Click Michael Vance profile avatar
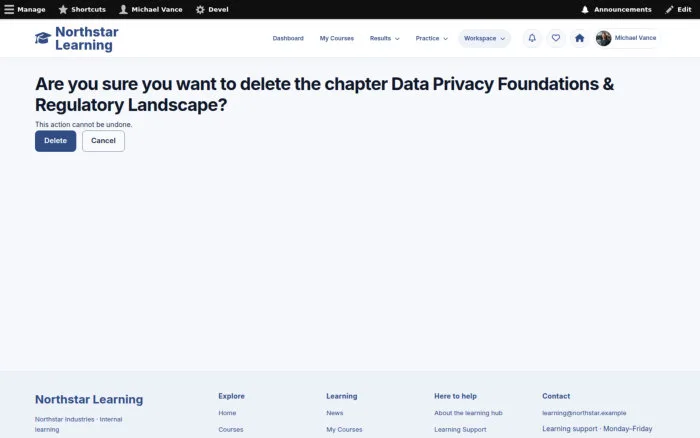This screenshot has height=438, width=700. point(604,38)
